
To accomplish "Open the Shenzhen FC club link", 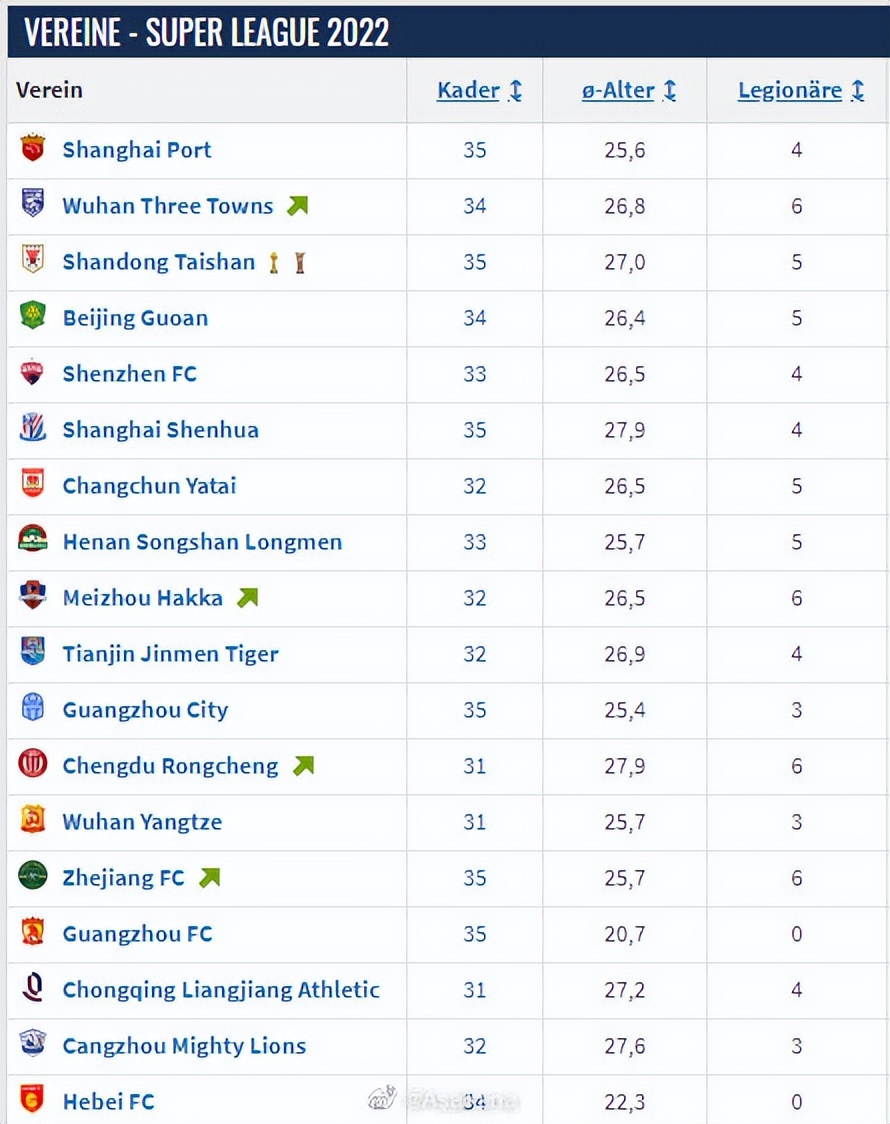I will click(130, 374).
